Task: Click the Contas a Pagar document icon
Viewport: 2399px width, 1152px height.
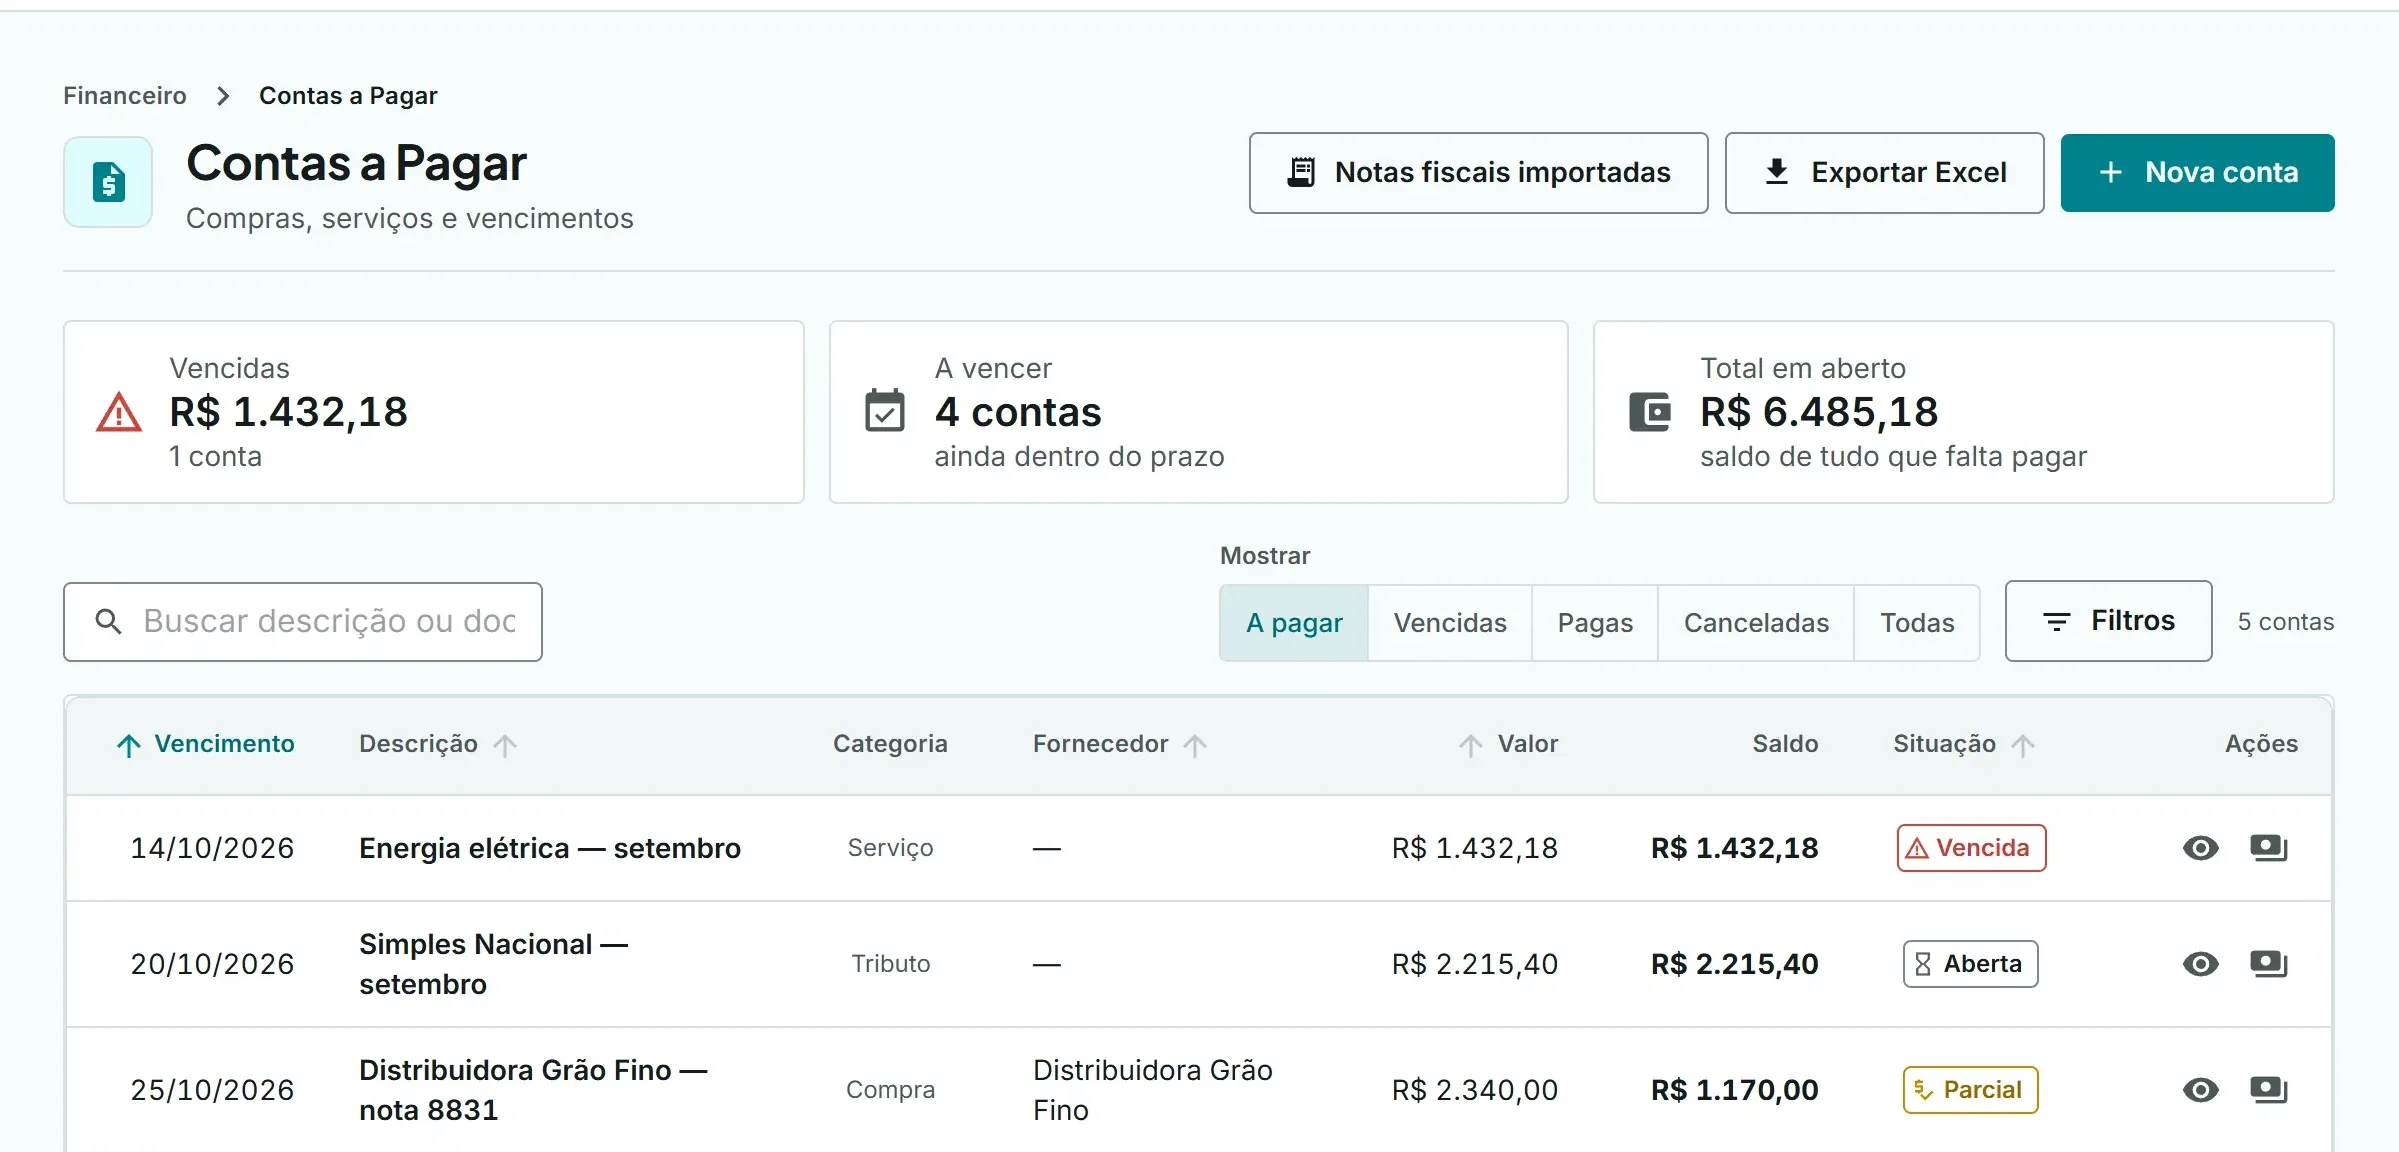Action: (x=108, y=182)
